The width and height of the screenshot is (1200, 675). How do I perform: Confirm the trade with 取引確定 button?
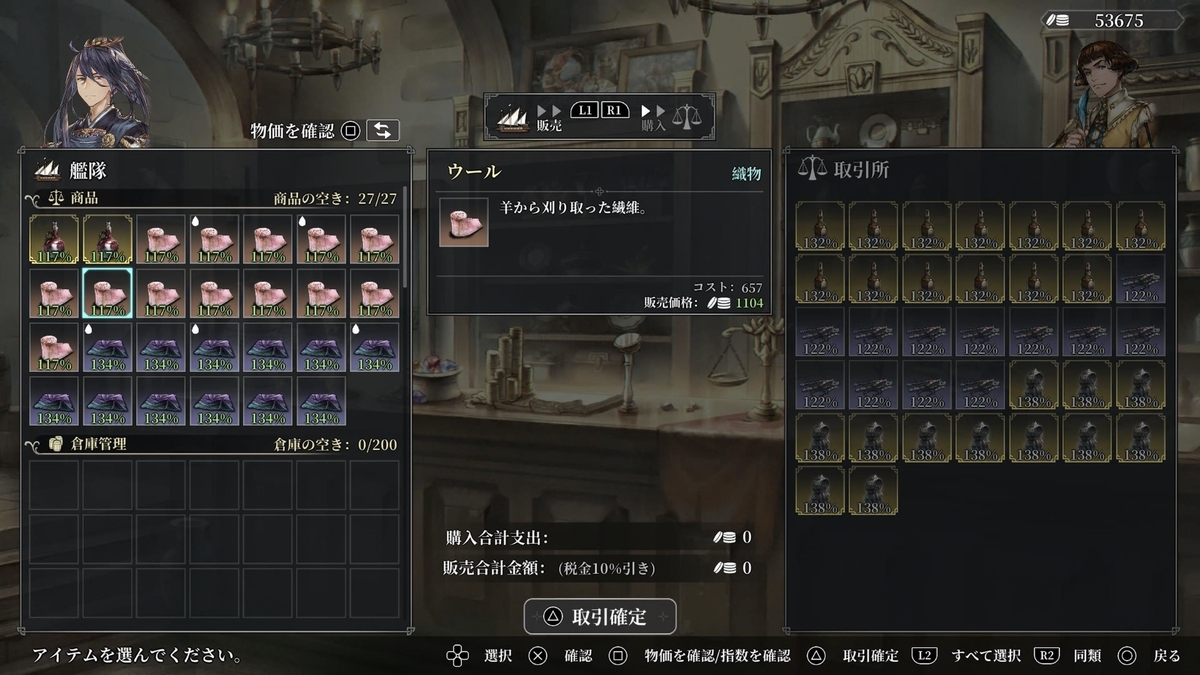pos(600,617)
